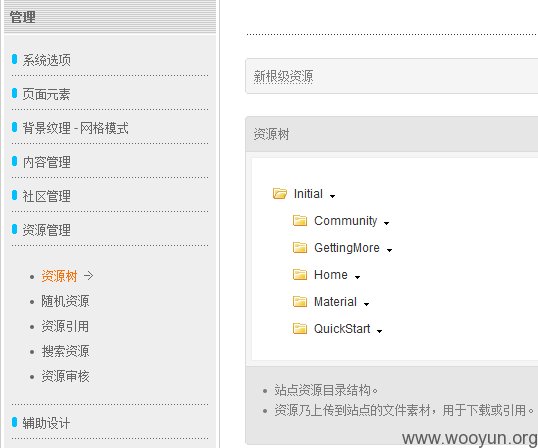Viewport: 538px width, 448px height.
Task: Go to the 搜索资源 submenu link
Action: coord(65,351)
